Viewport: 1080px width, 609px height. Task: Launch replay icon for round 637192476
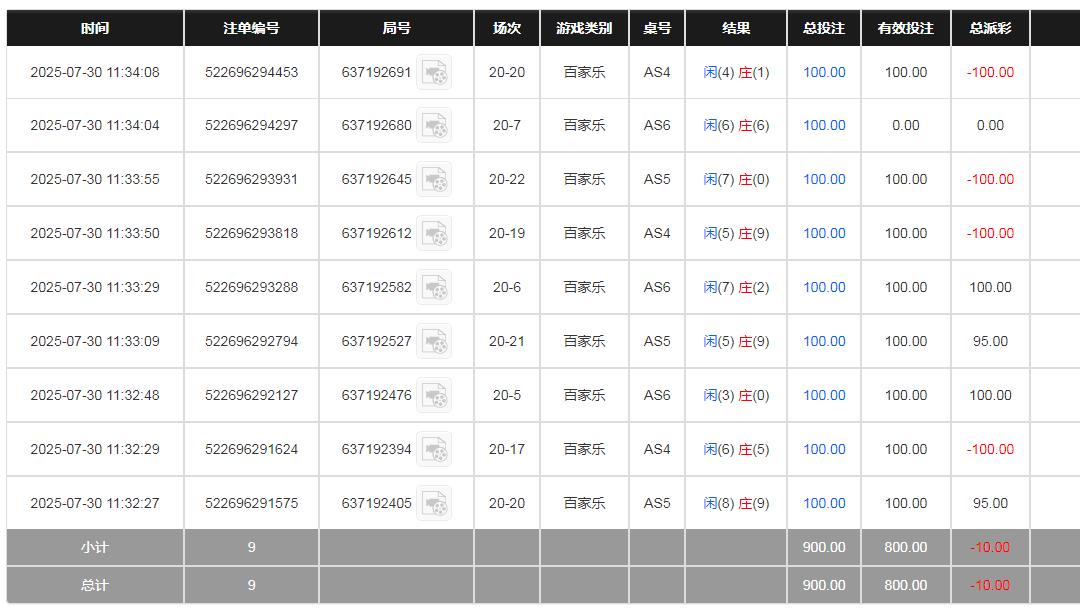pos(434,396)
